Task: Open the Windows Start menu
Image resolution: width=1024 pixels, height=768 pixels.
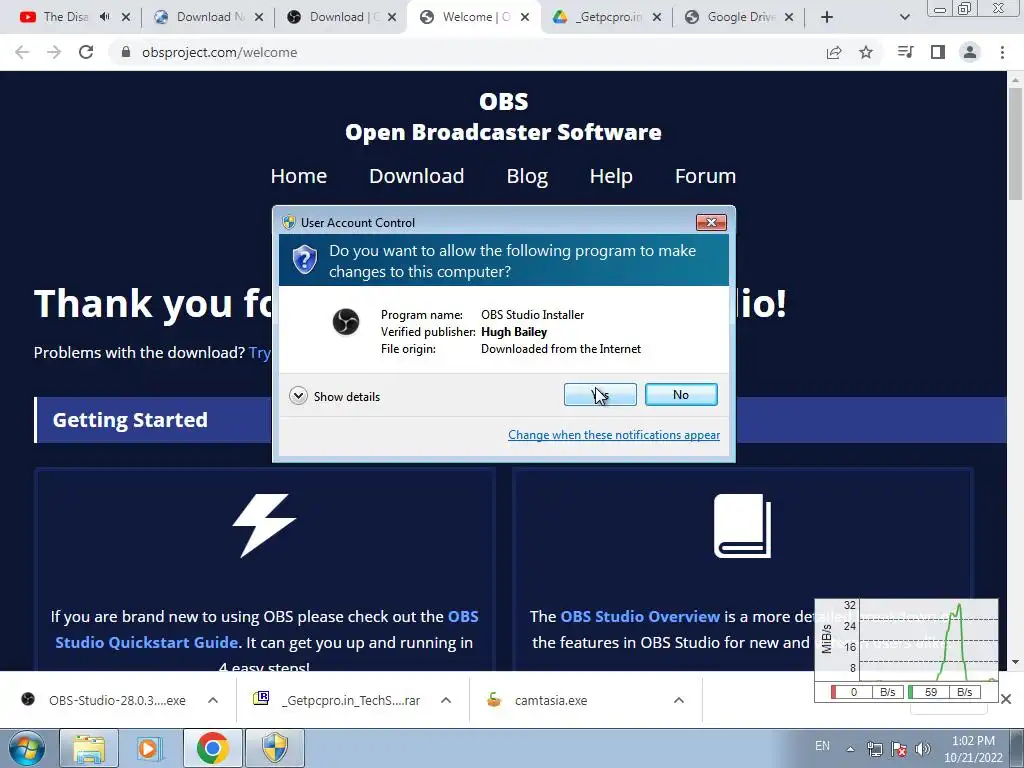Action: (x=26, y=748)
